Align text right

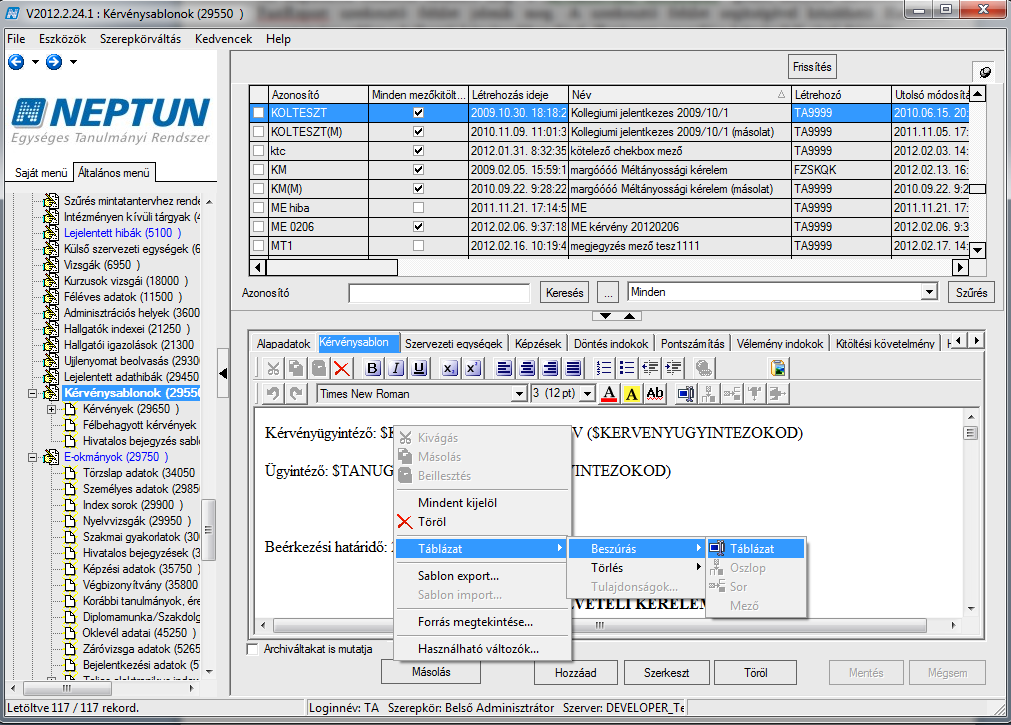coord(550,368)
